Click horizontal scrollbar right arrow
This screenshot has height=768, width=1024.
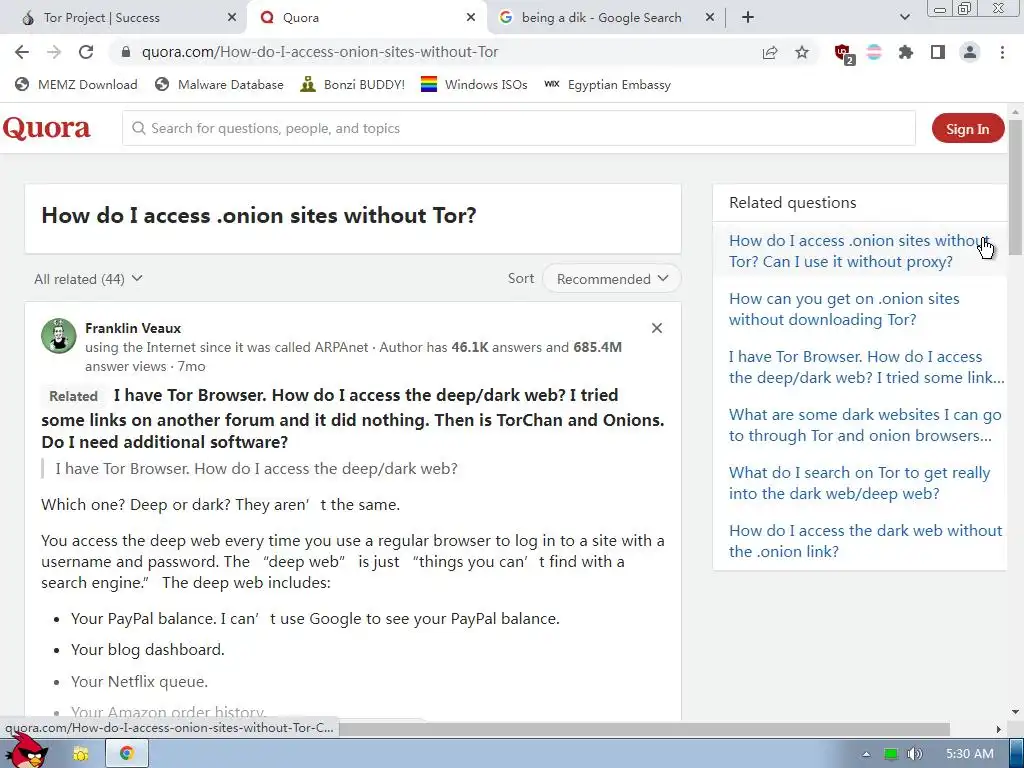point(999,729)
